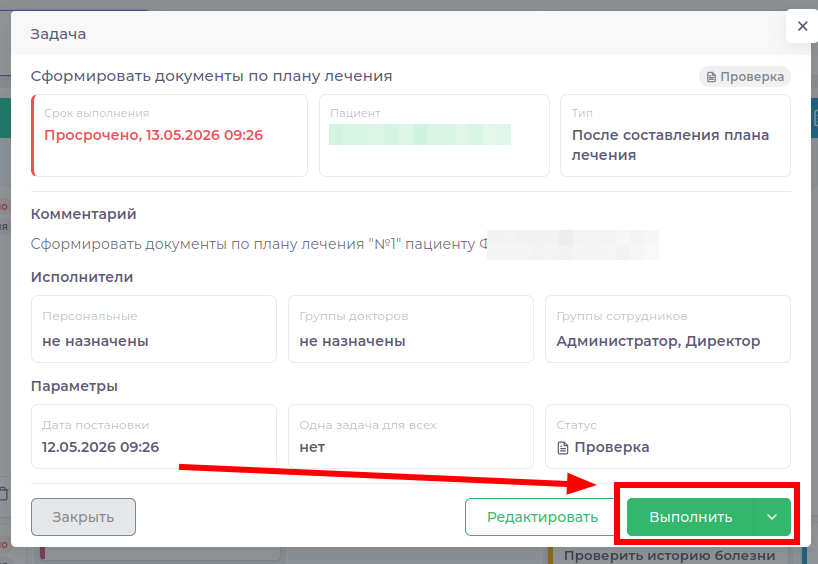This screenshot has height=564, width=818.
Task: Select the Тип value После составления плана лечения
Action: (670, 145)
